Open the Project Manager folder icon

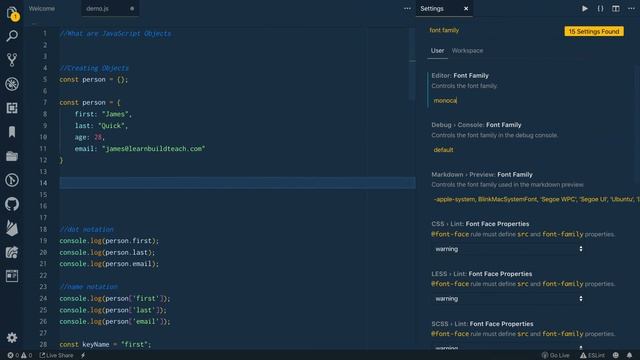tap(12, 156)
